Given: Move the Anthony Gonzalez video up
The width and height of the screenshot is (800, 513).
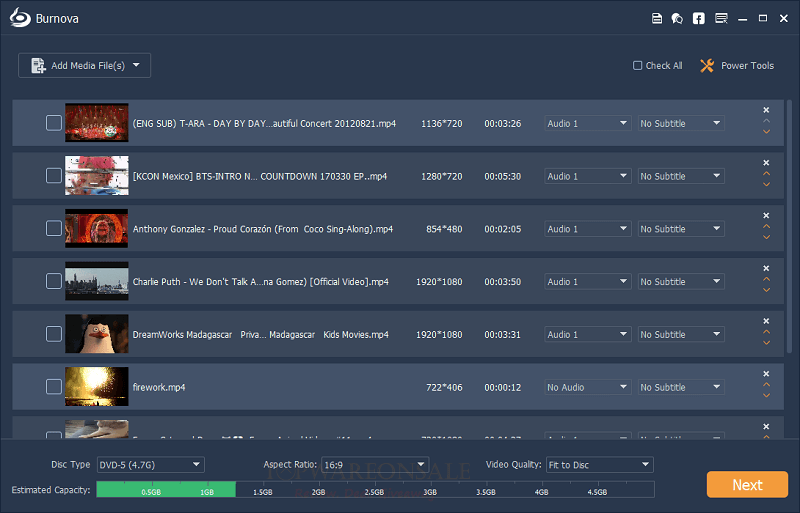Looking at the screenshot, I should [x=766, y=226].
